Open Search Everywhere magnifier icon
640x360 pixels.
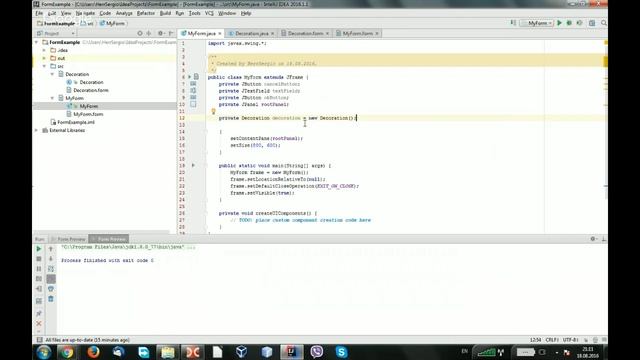(604, 23)
